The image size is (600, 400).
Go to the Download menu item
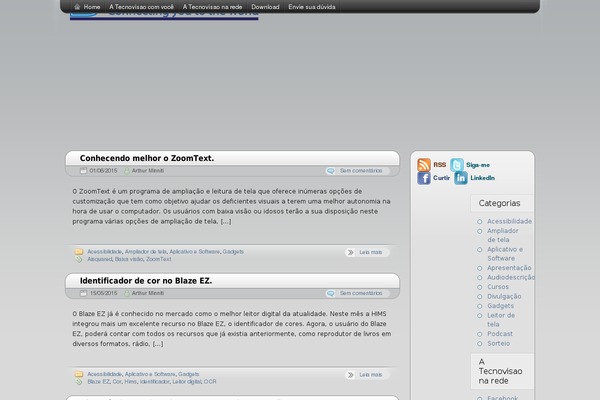point(265,7)
